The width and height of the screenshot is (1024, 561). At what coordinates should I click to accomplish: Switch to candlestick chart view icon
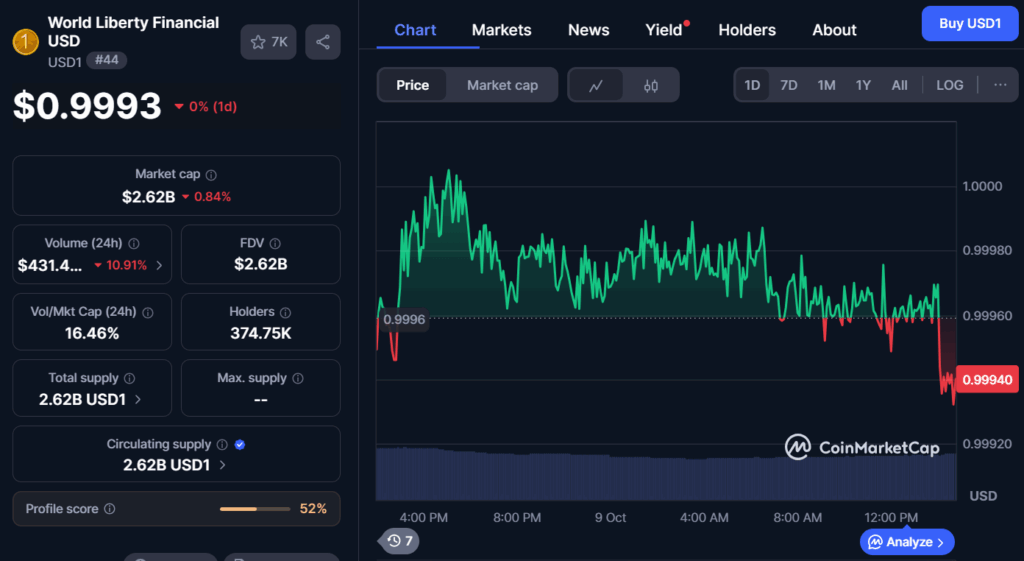tap(650, 86)
